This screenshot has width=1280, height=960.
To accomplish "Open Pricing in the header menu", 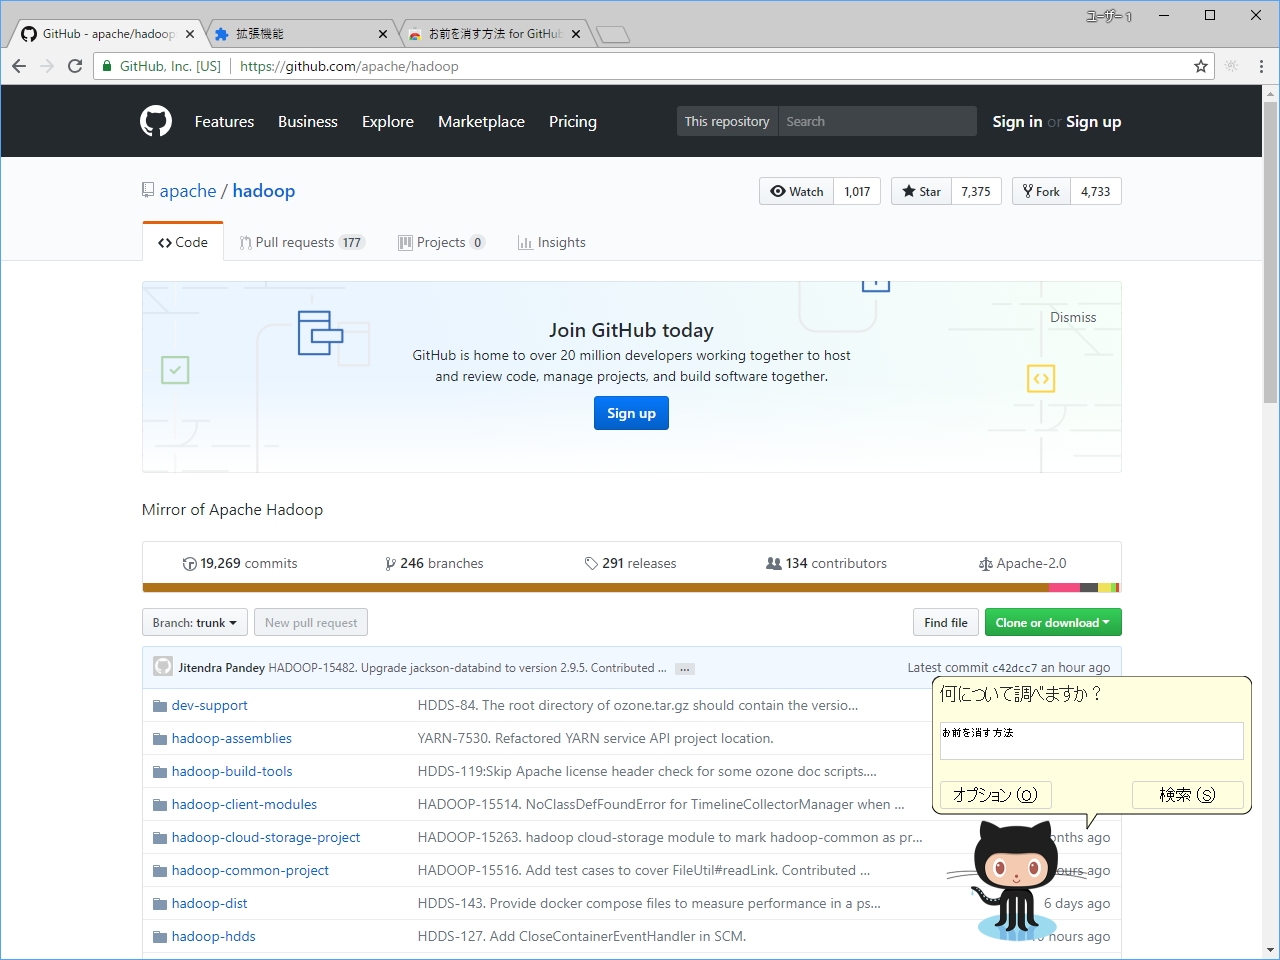I will click(573, 121).
